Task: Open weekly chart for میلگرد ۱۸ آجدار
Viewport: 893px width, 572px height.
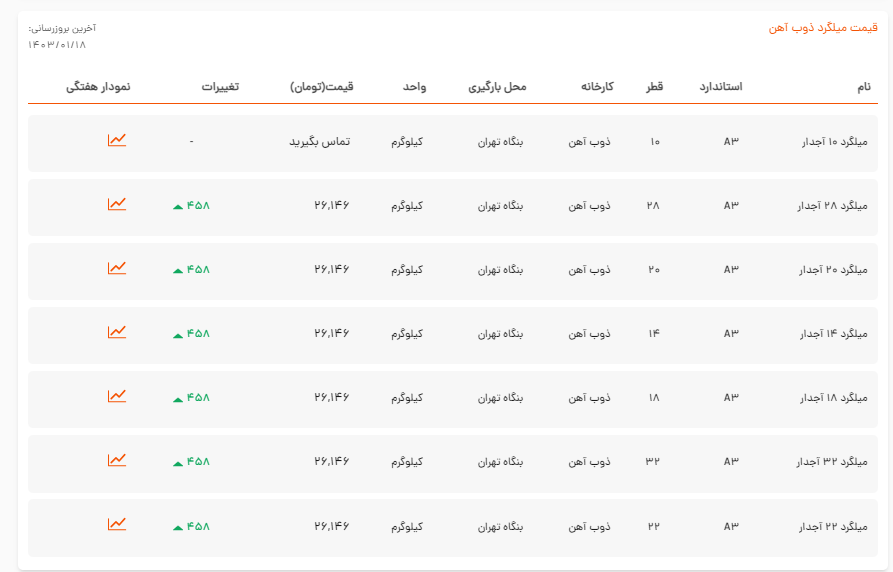Action: 117,396
